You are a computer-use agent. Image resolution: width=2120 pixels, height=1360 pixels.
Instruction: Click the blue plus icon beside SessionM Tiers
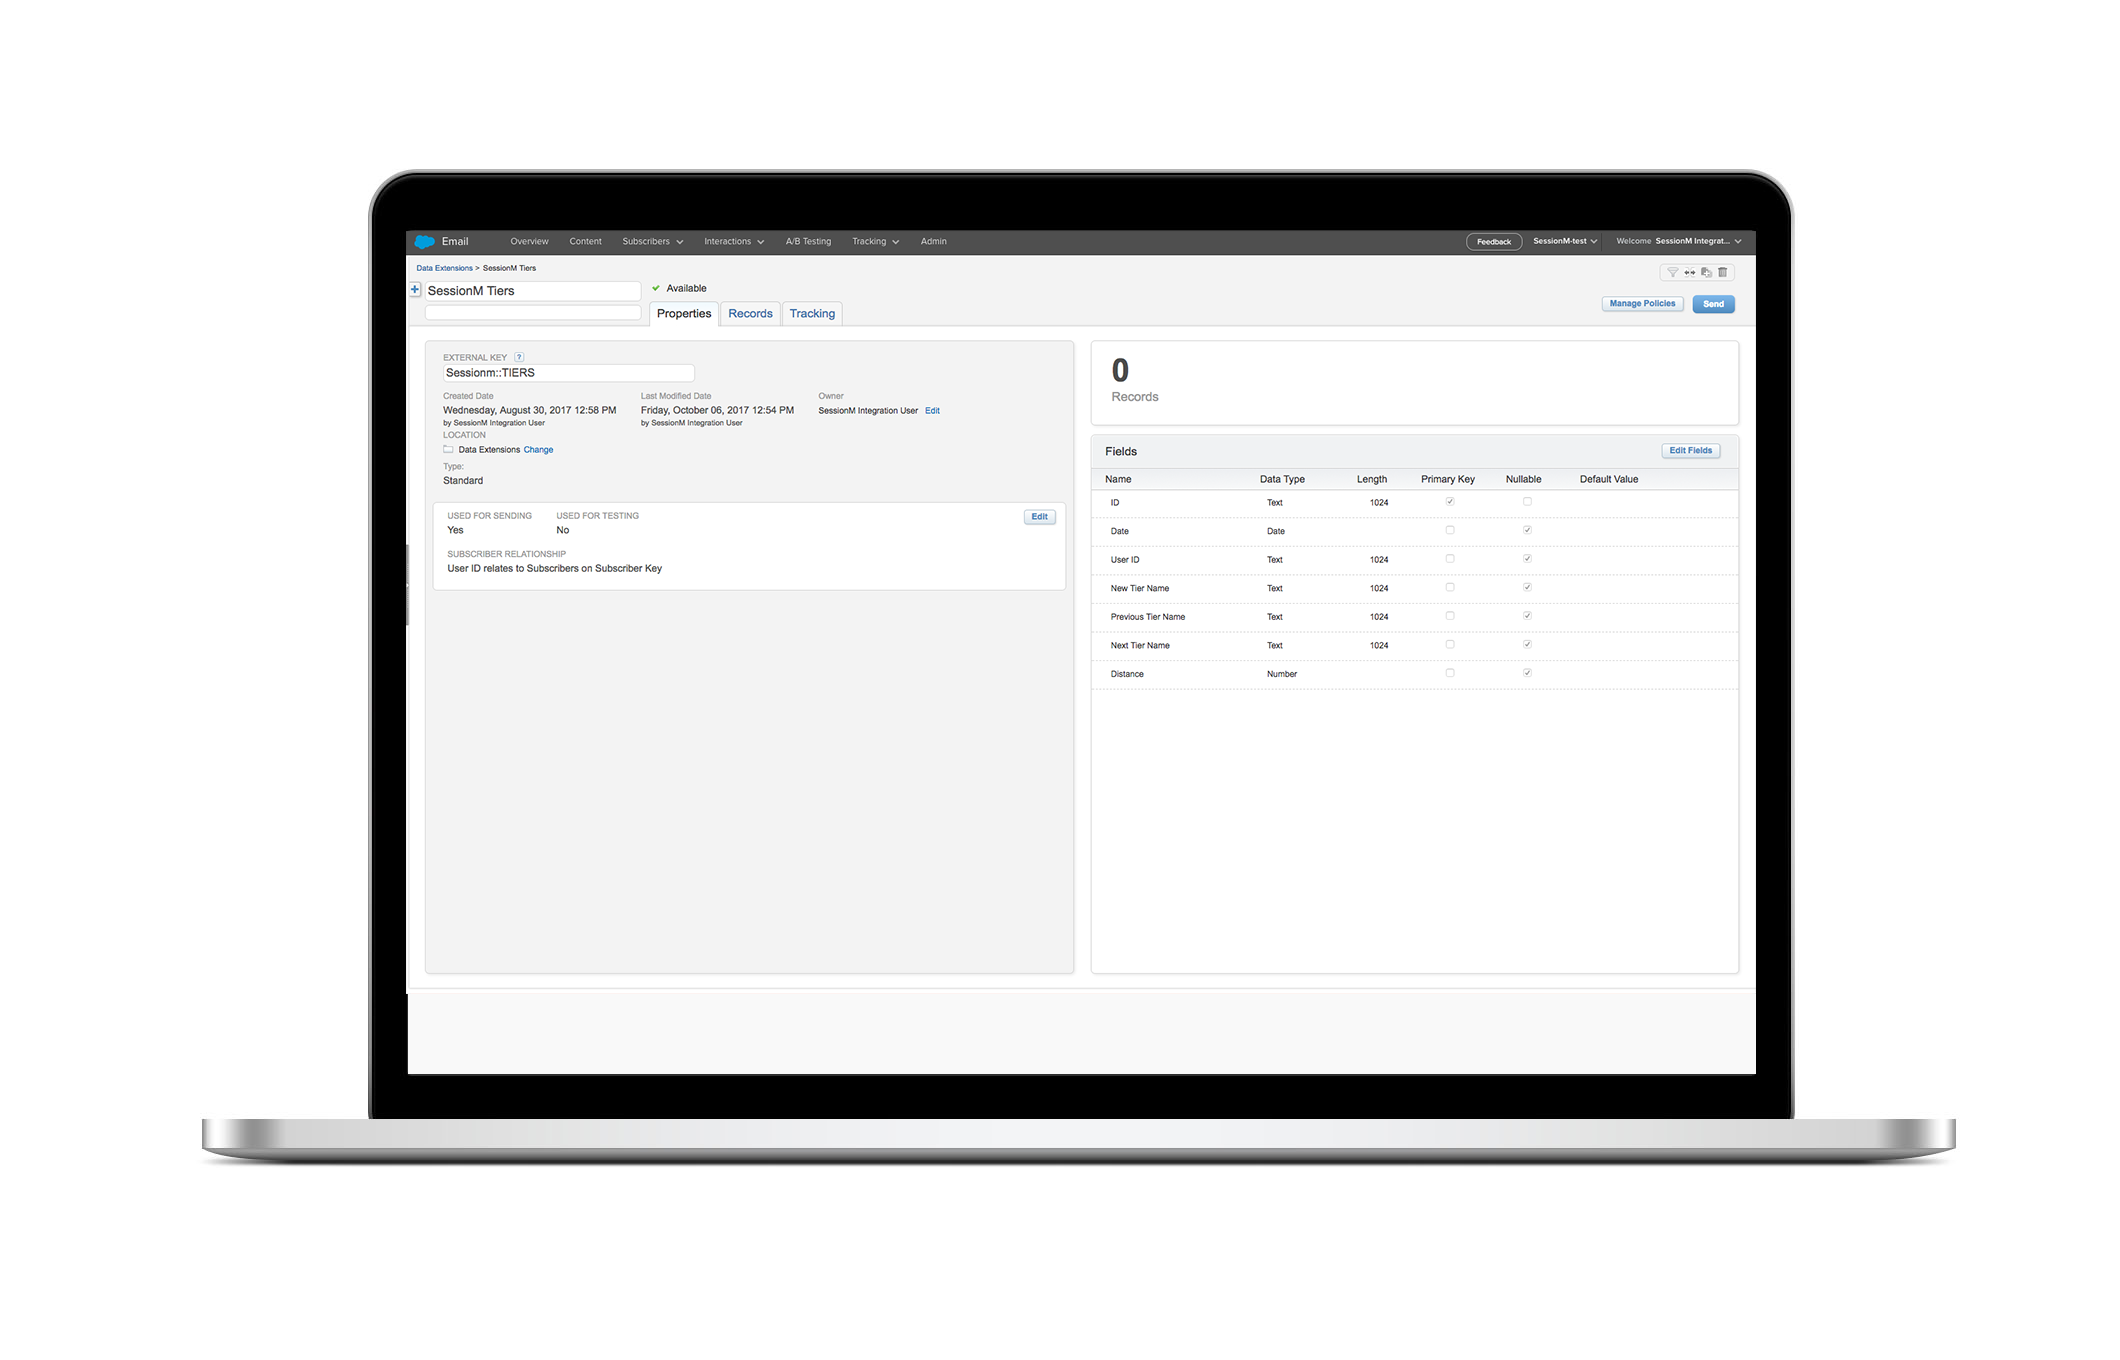coord(415,290)
